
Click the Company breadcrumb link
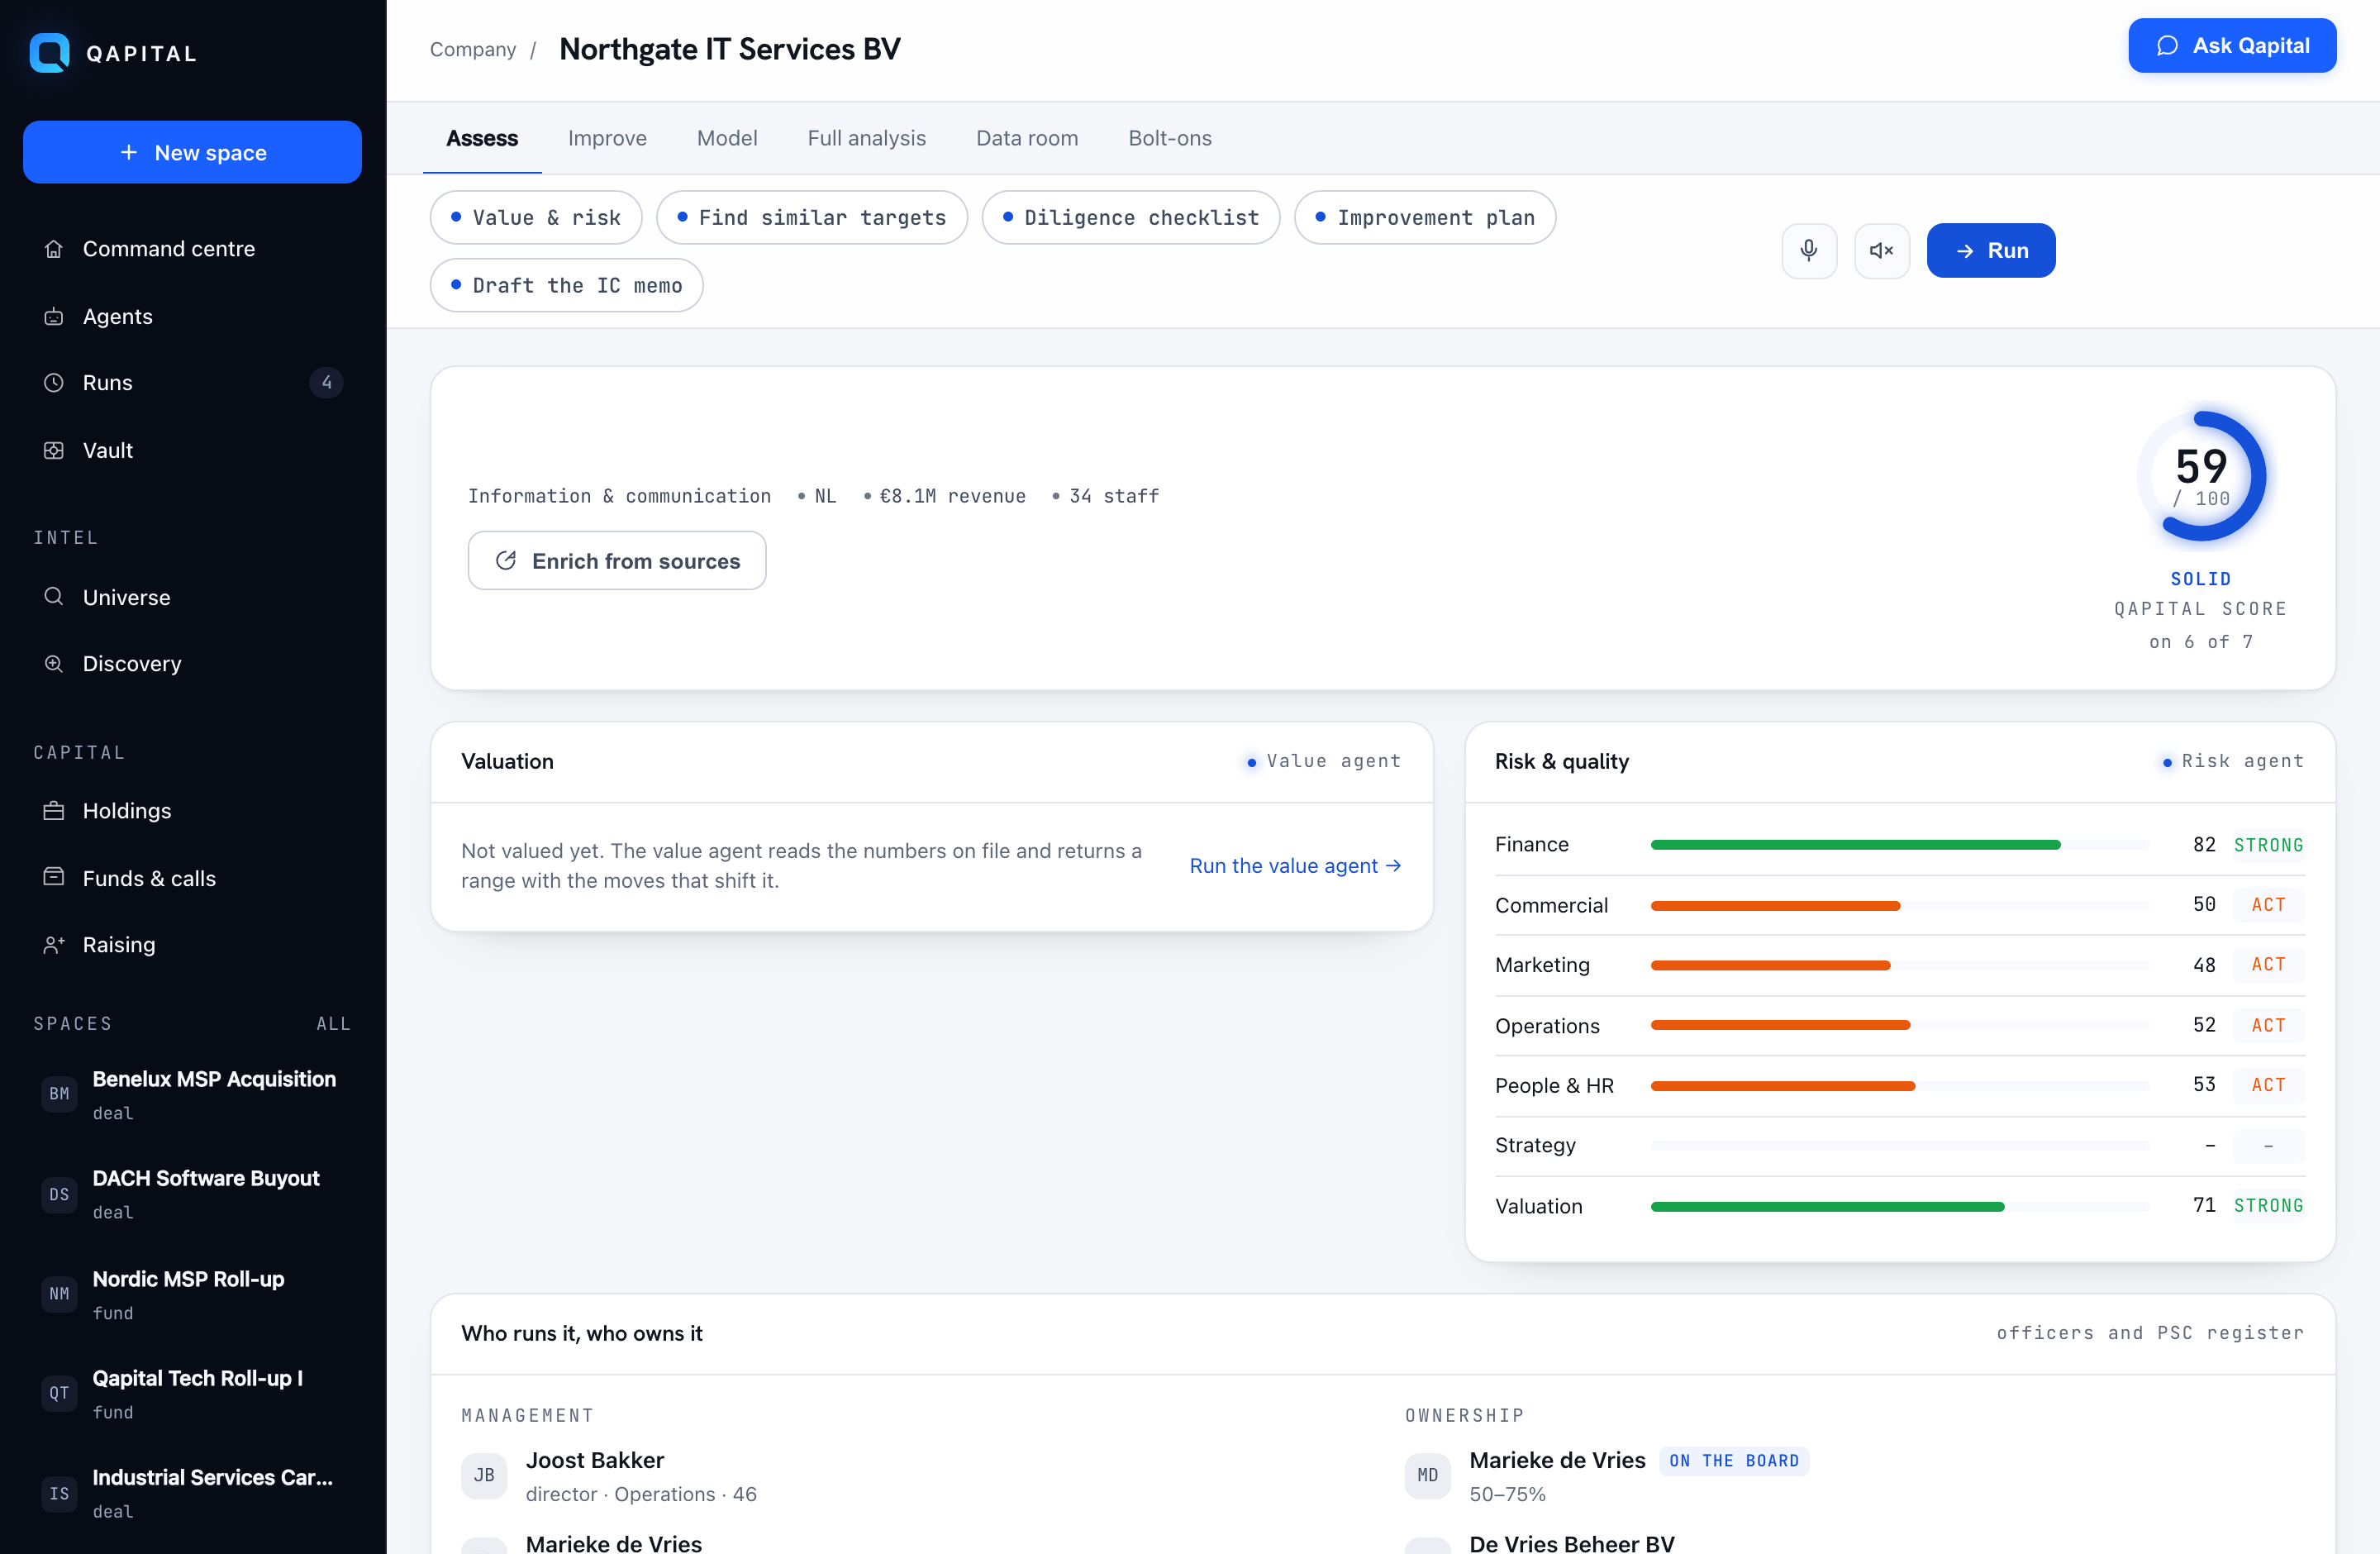pyautogui.click(x=473, y=49)
